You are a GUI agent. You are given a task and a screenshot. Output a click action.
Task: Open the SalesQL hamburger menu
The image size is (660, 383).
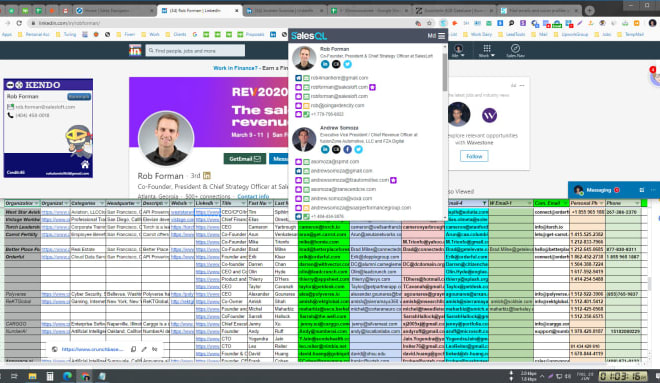click(x=441, y=36)
